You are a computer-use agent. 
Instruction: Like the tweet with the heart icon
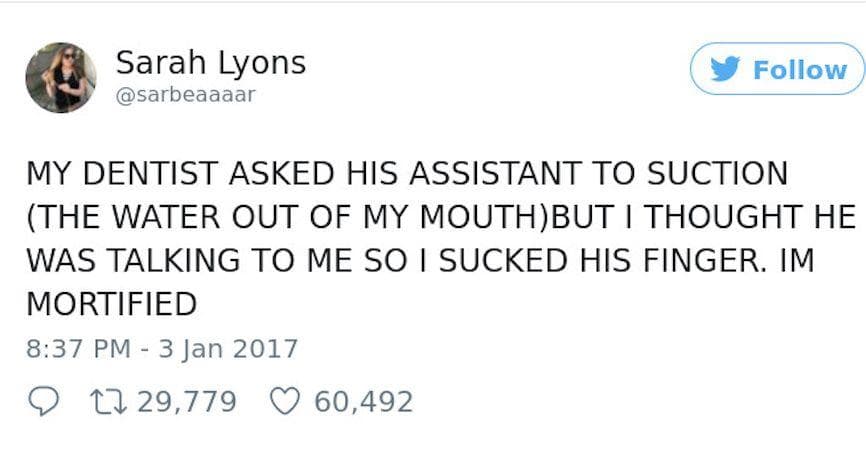[285, 401]
